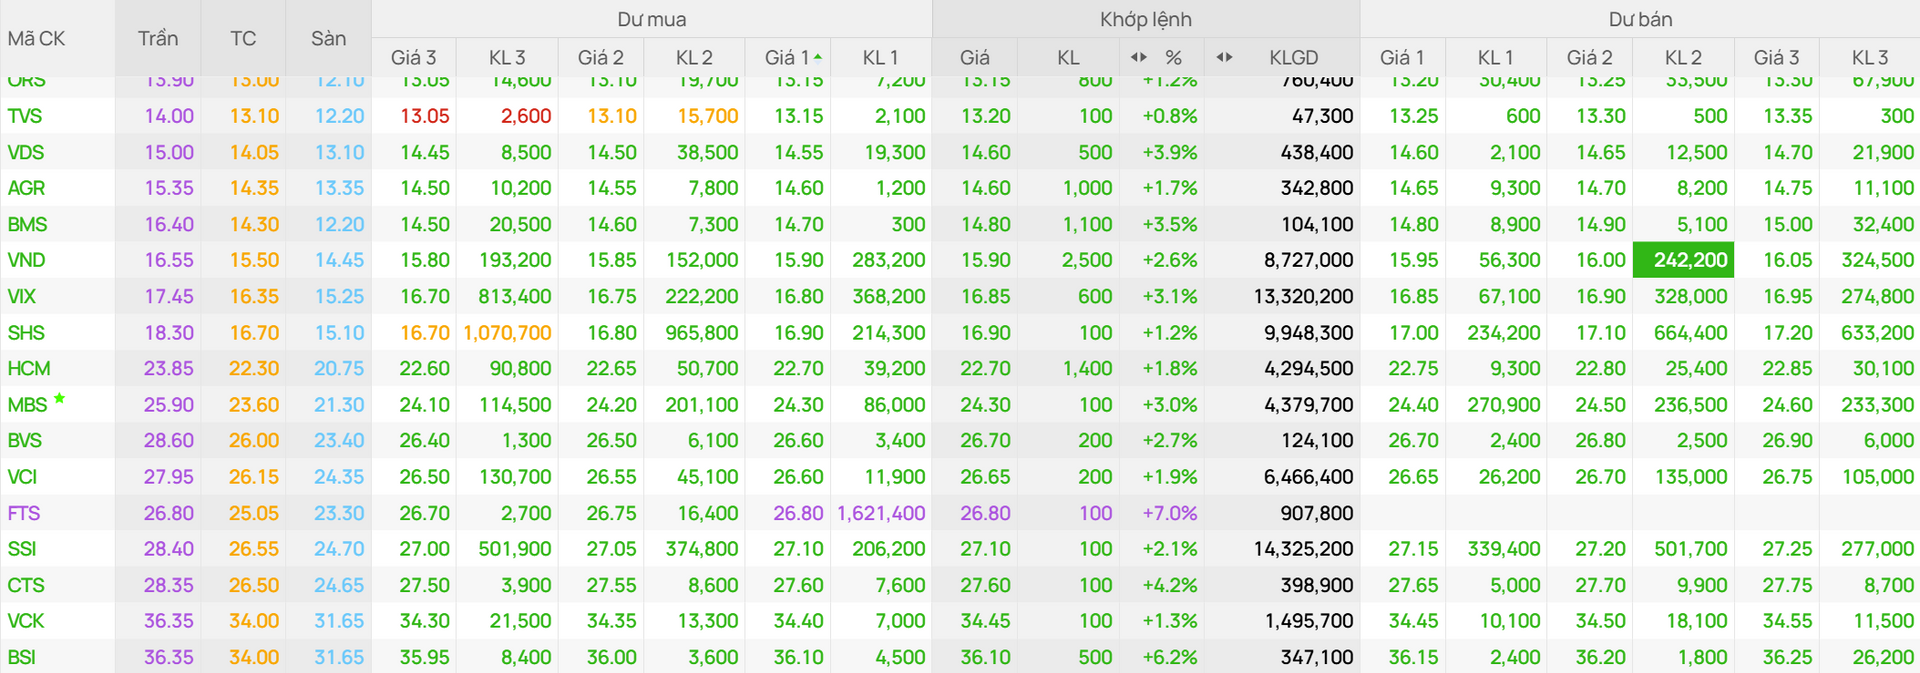This screenshot has width=1920, height=673.
Task: Open the BSI ticker symbol
Action: [x=22, y=657]
